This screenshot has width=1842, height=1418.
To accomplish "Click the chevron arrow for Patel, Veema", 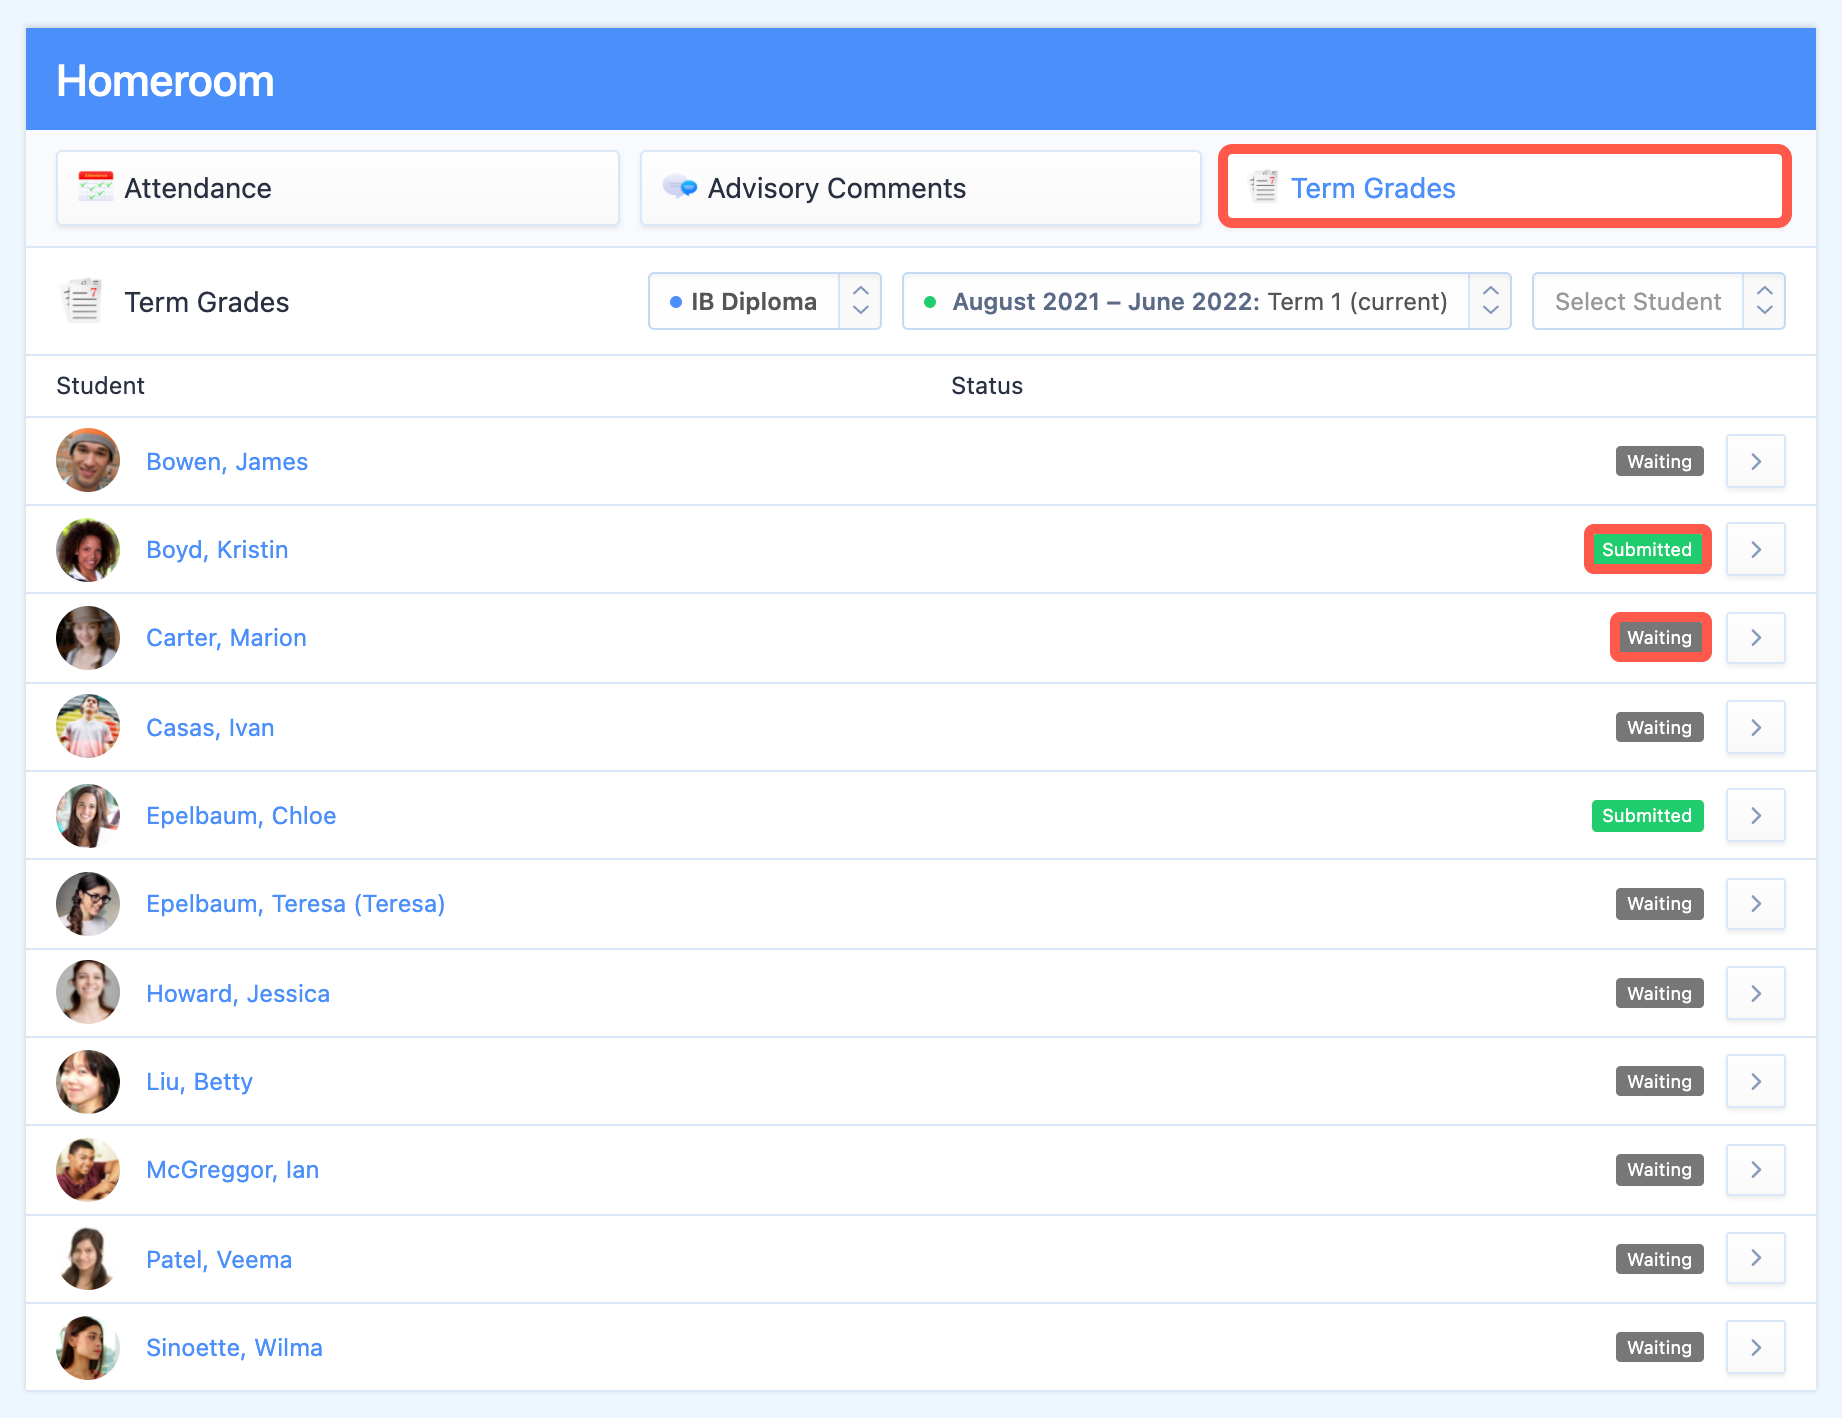I will coord(1756,1257).
